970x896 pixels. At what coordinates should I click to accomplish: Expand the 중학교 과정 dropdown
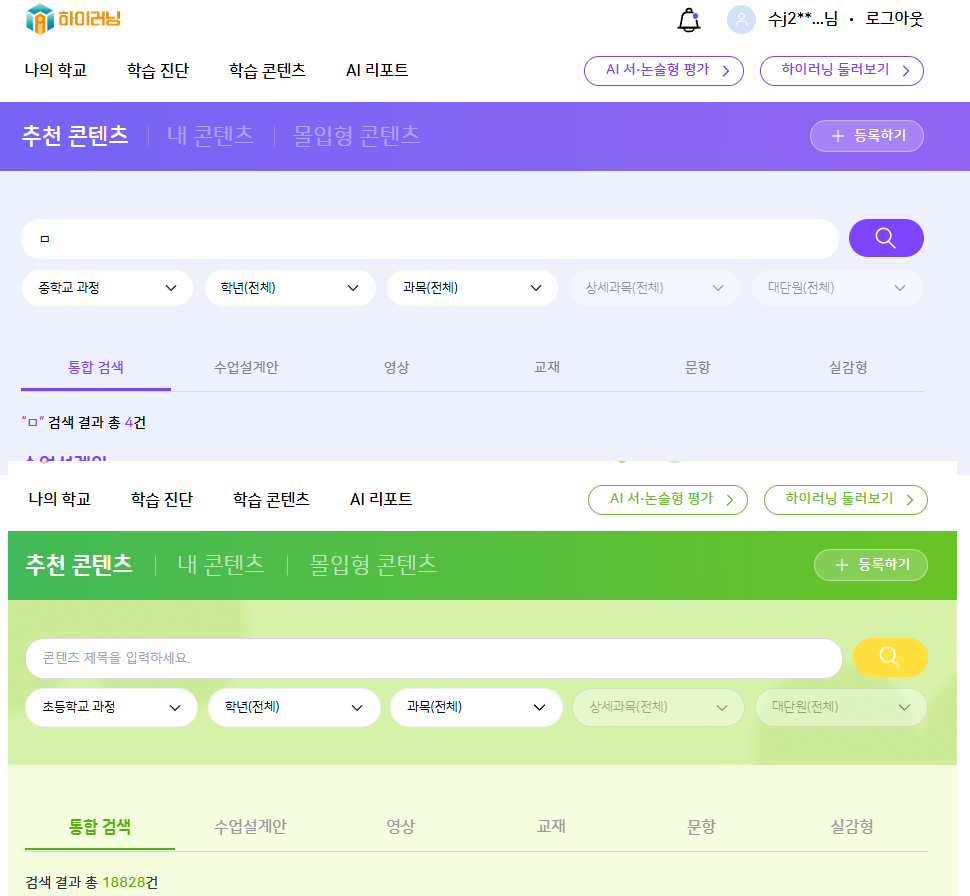point(107,288)
